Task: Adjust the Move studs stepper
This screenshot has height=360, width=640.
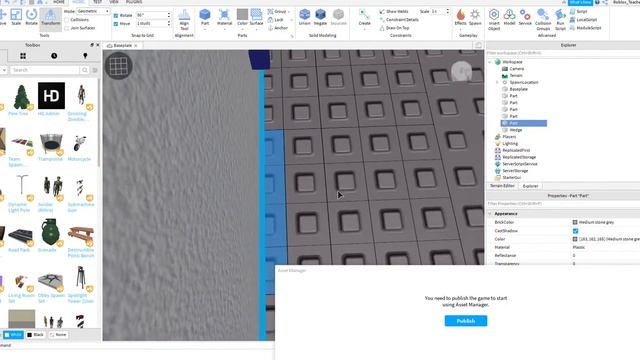Action: click(169, 24)
